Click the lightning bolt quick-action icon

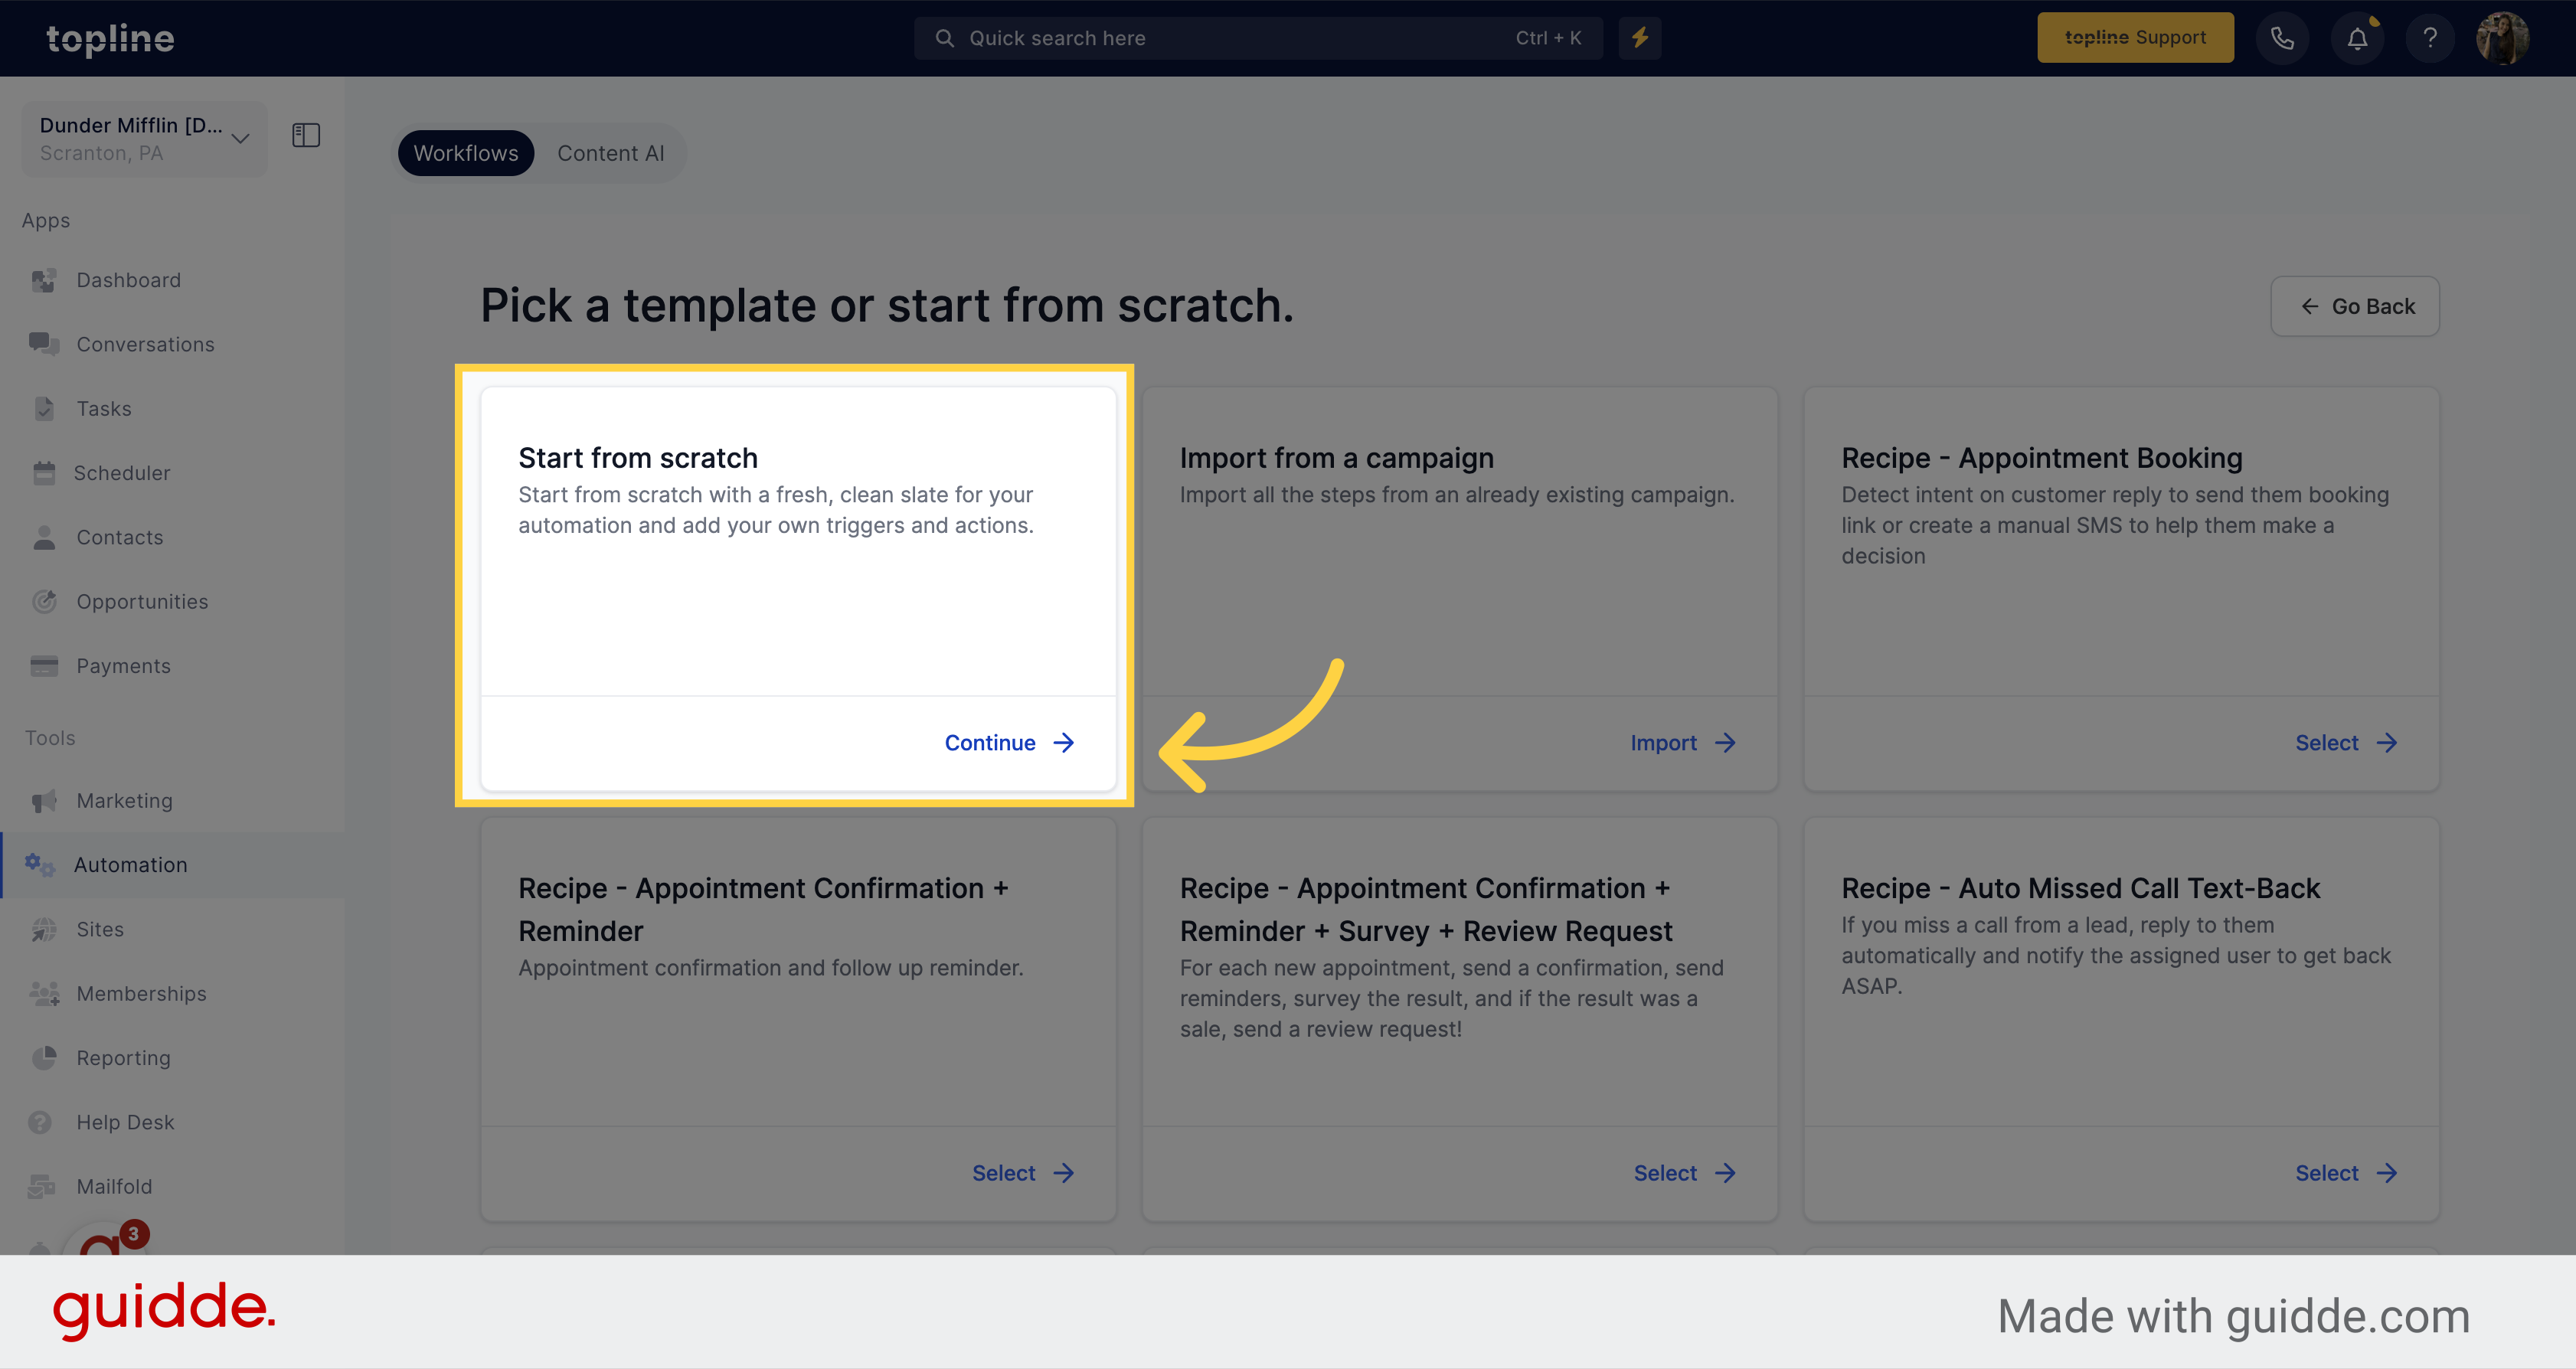1641,36
